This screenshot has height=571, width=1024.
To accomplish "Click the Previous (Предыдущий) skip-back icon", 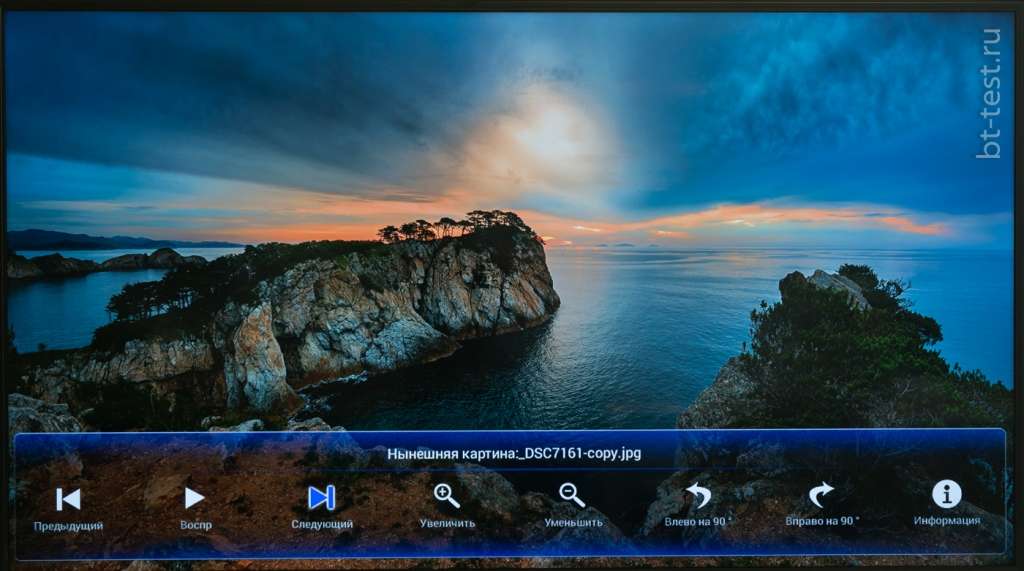I will pyautogui.click(x=68, y=498).
